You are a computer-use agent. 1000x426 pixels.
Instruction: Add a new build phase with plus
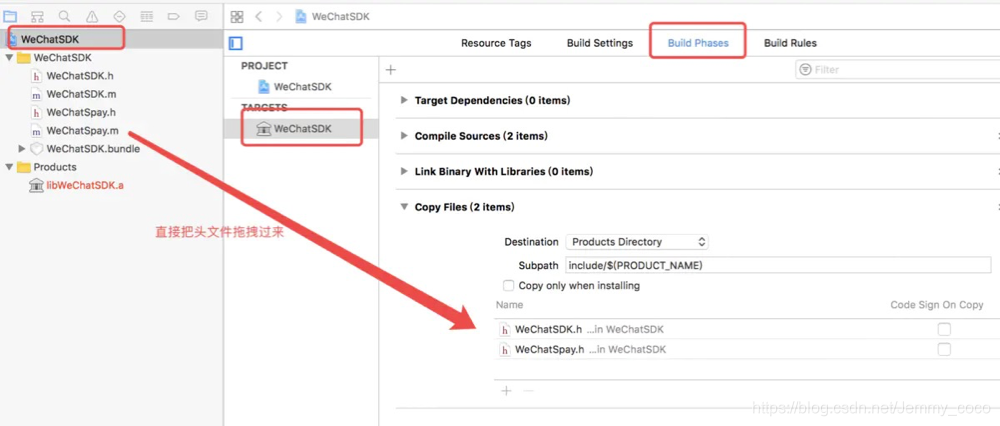391,70
